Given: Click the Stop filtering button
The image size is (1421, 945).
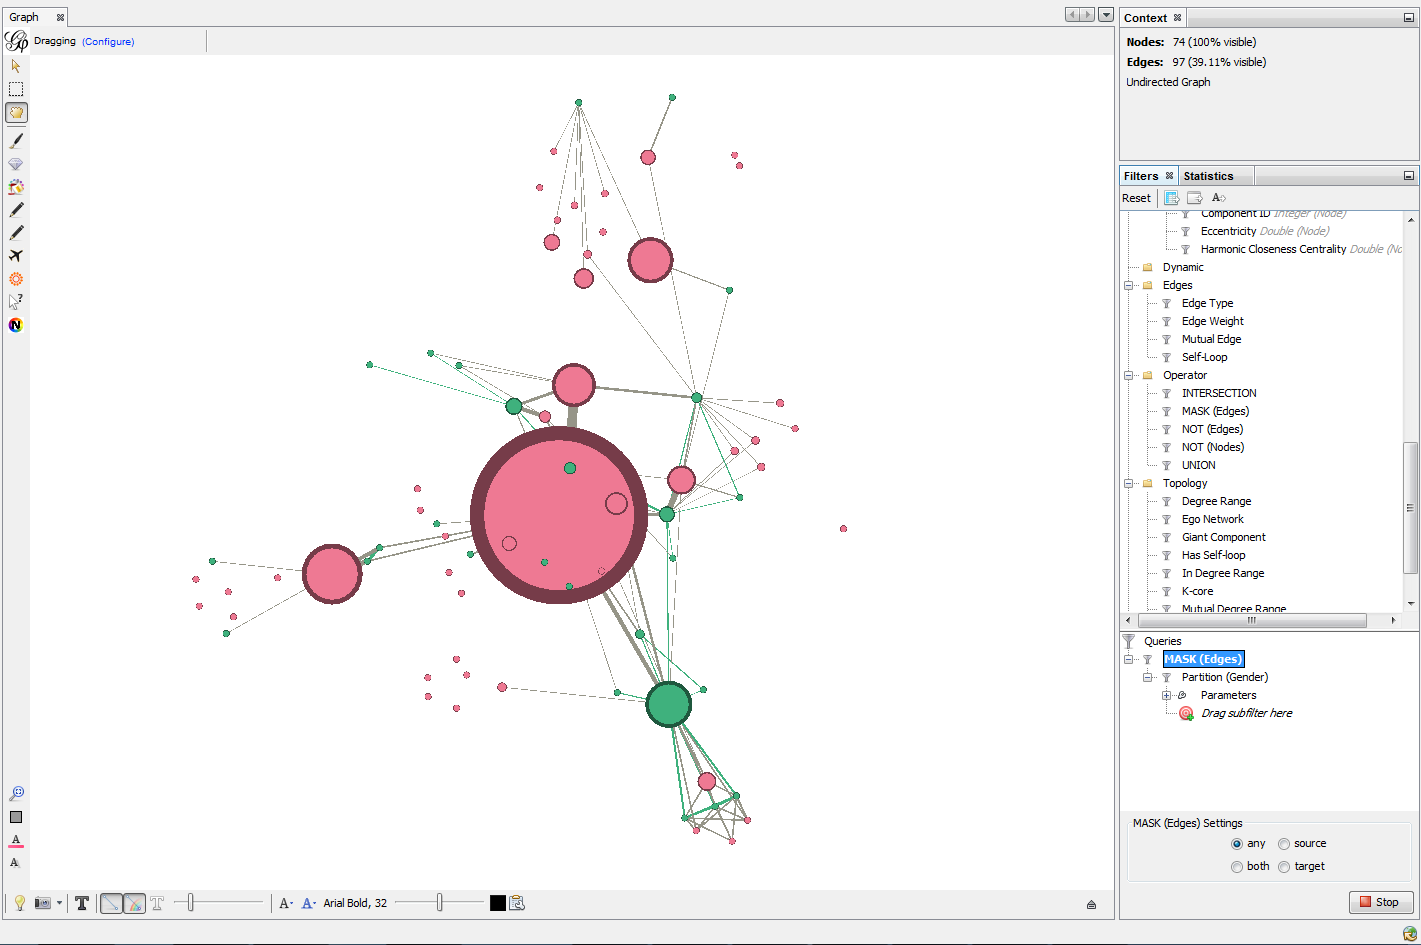Looking at the screenshot, I should tap(1381, 902).
